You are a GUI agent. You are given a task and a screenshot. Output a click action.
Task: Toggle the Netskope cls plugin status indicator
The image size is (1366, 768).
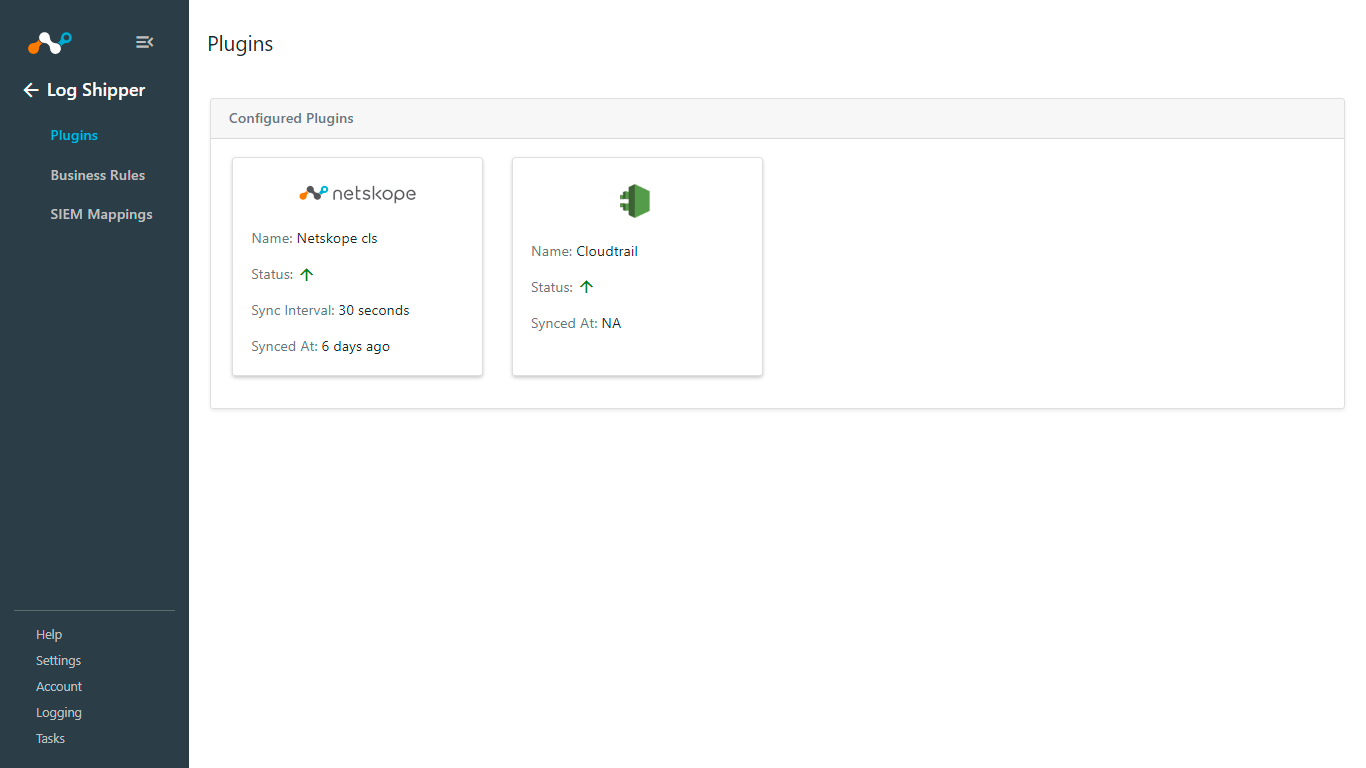point(306,273)
